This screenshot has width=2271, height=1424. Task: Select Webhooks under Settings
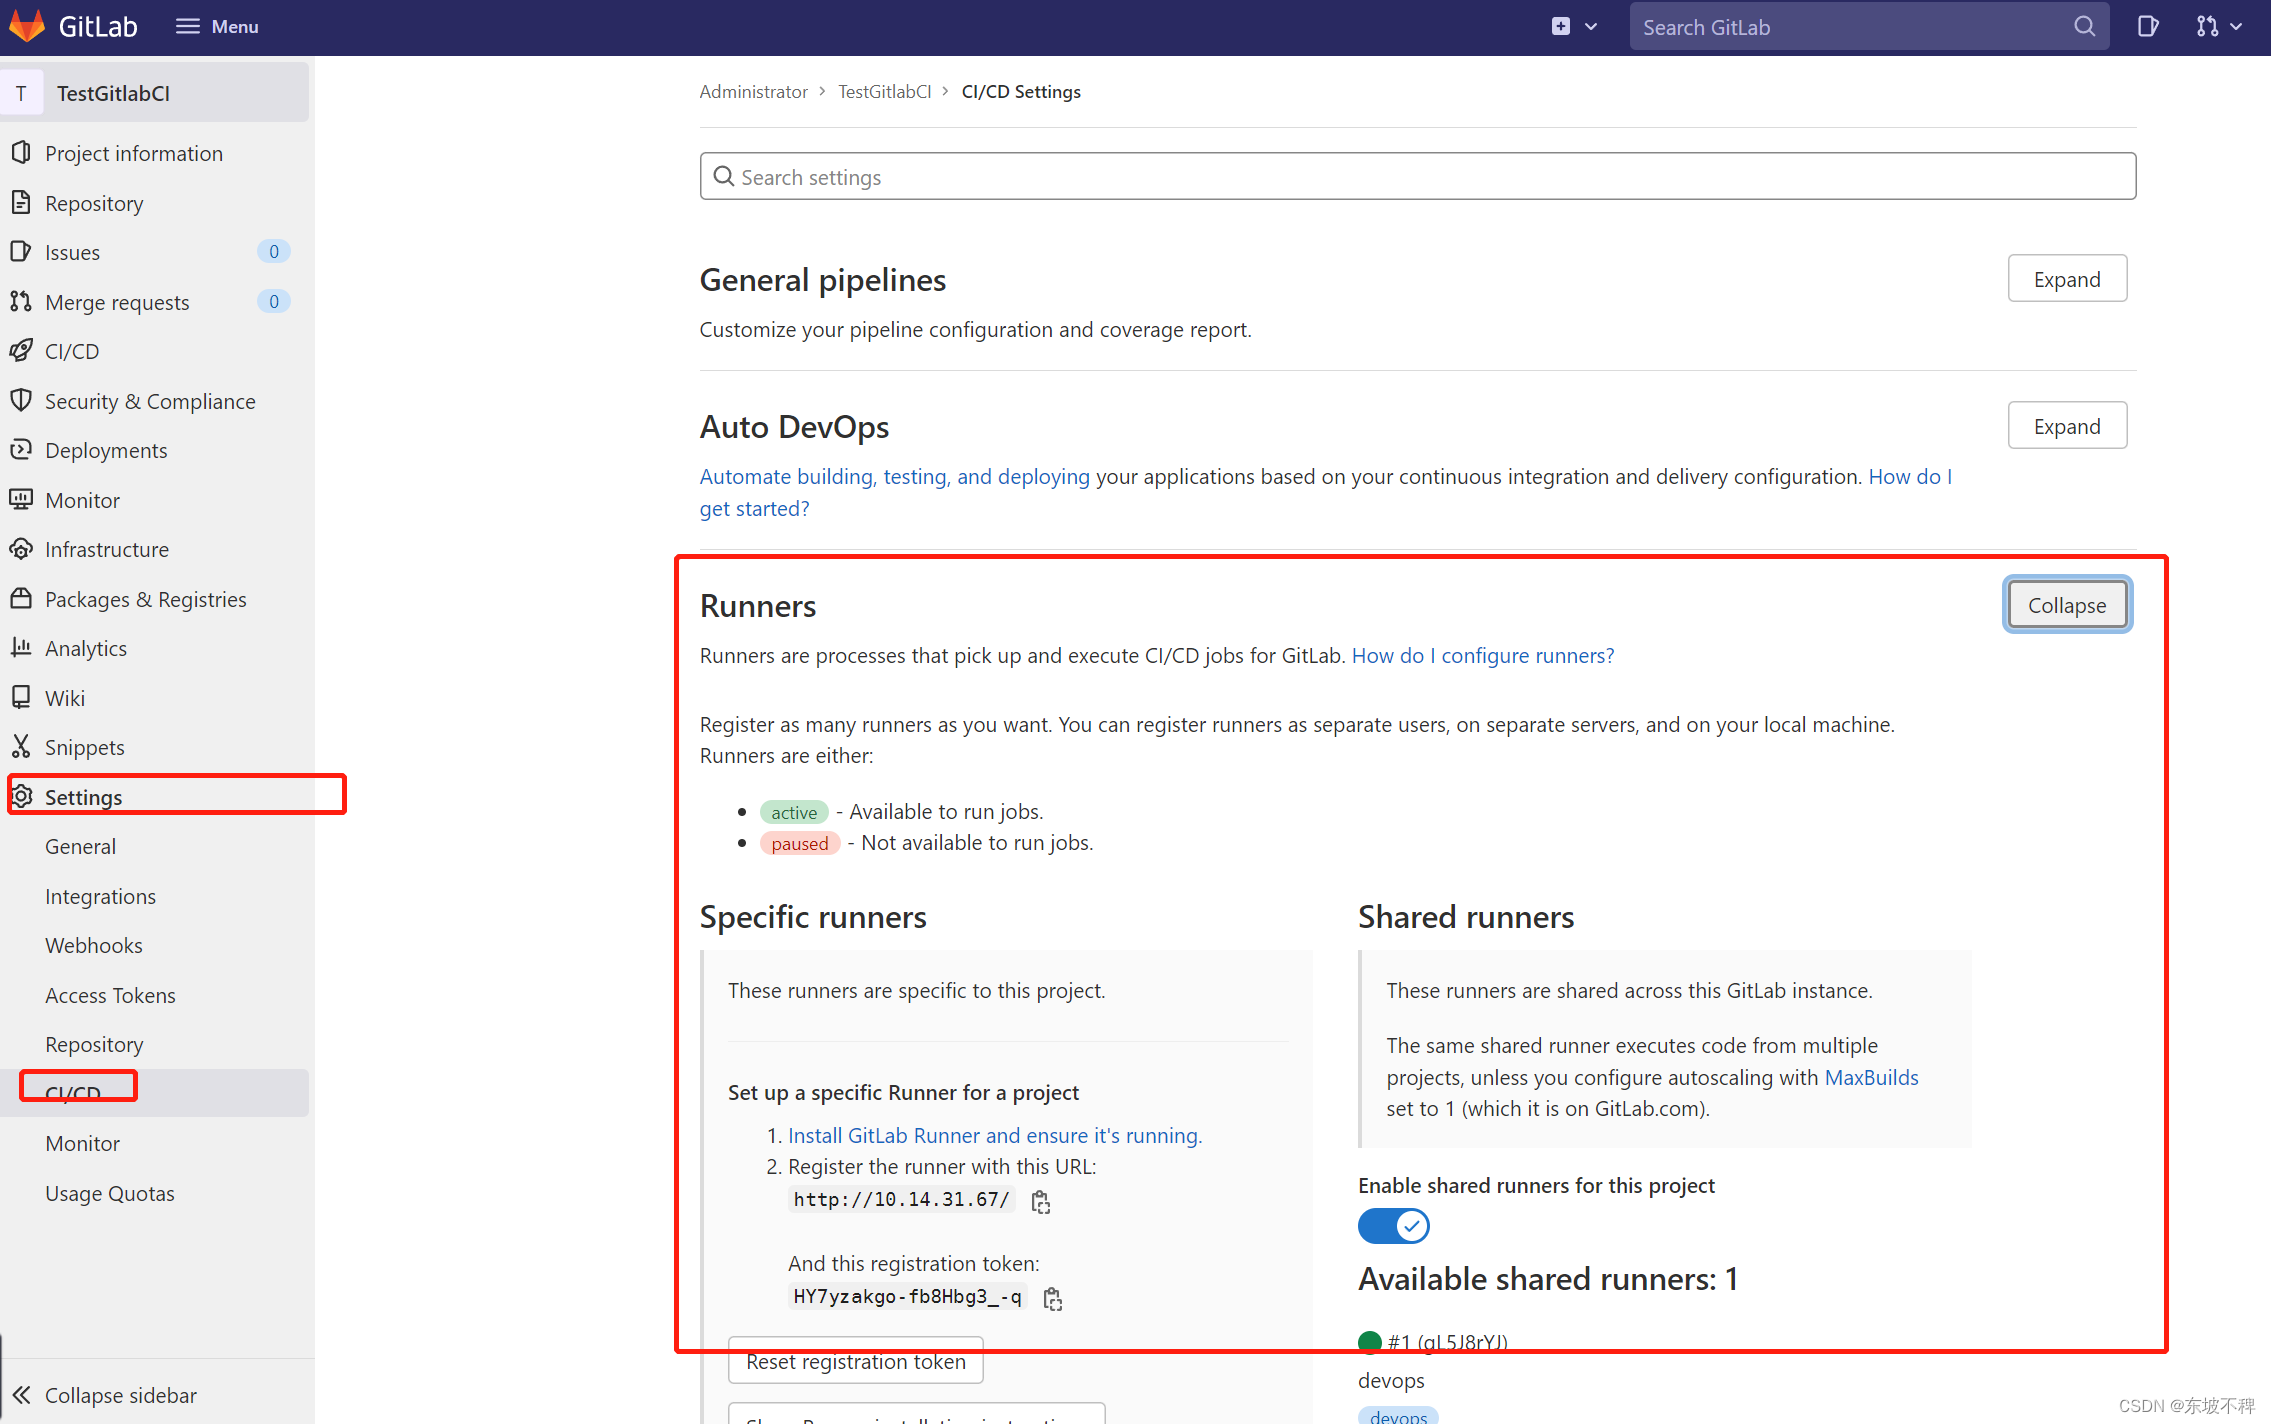pos(94,945)
